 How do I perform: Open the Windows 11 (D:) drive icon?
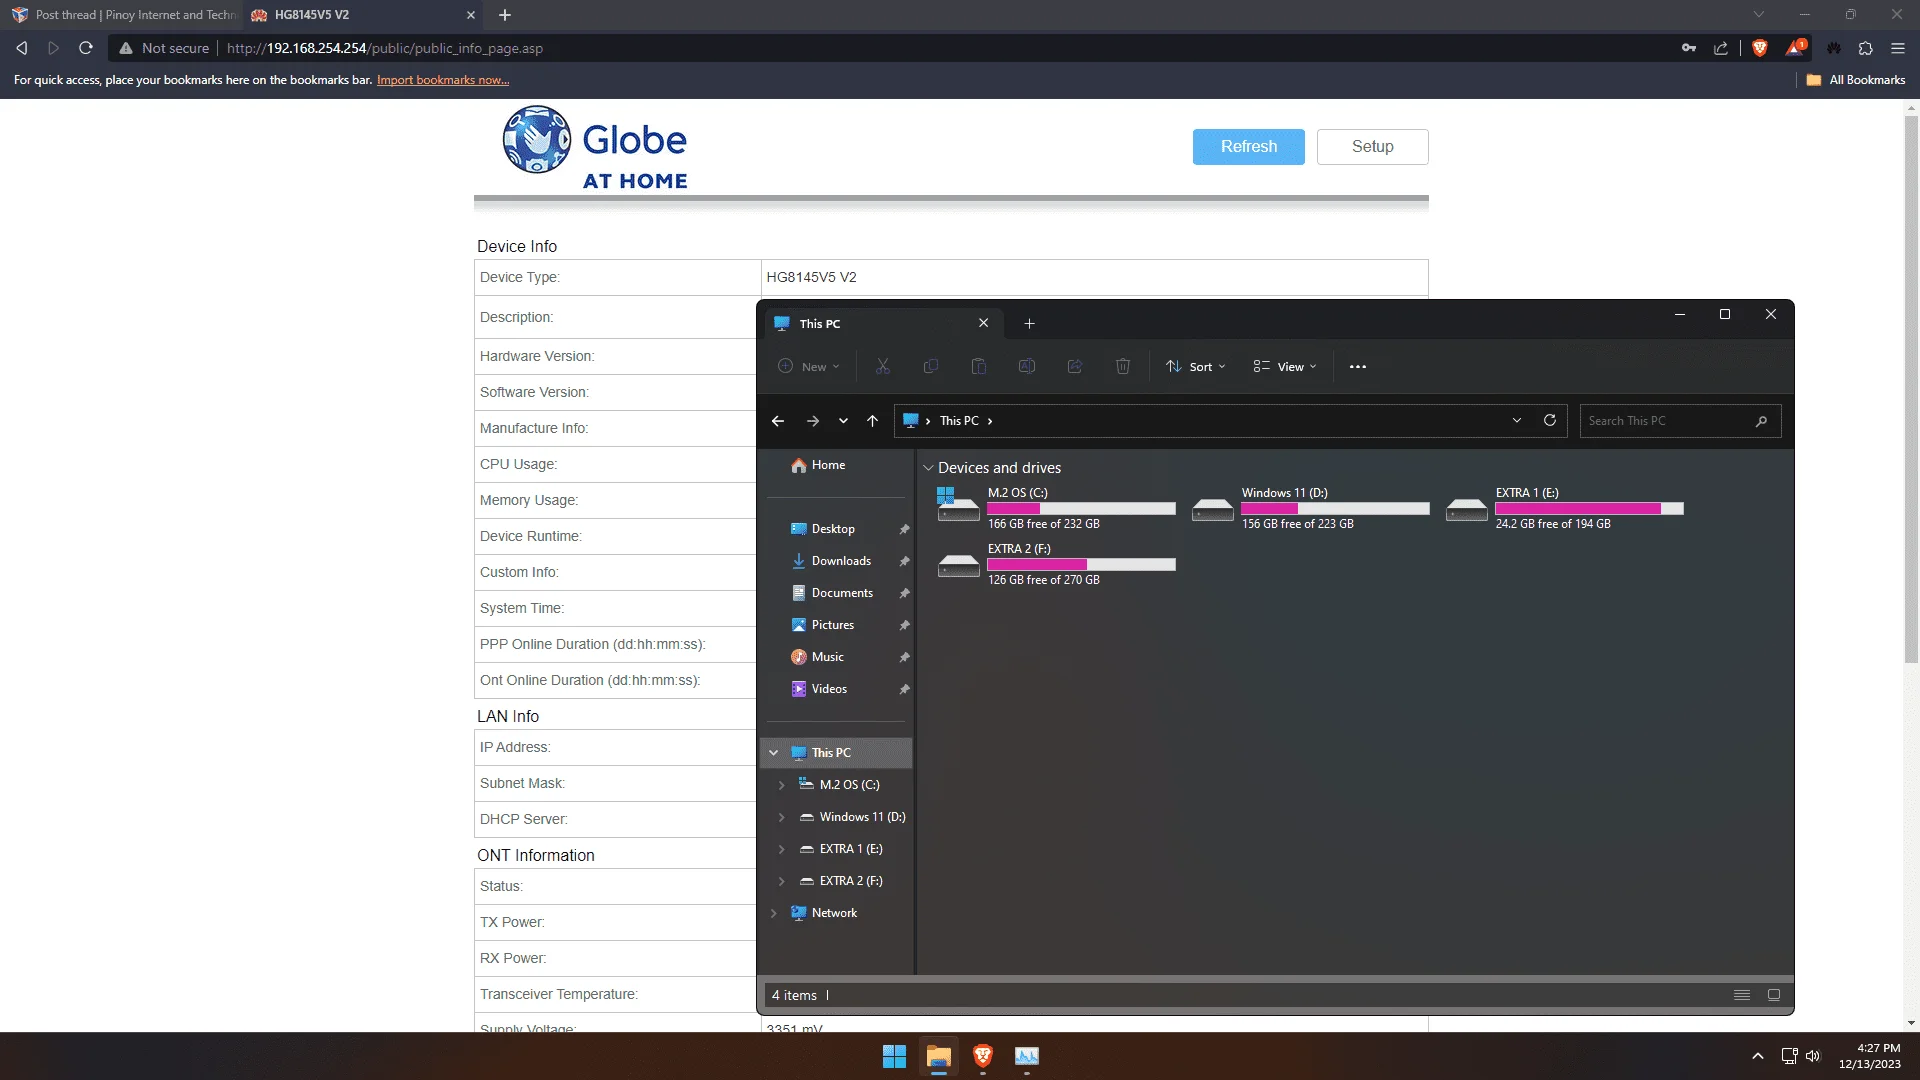click(1212, 509)
